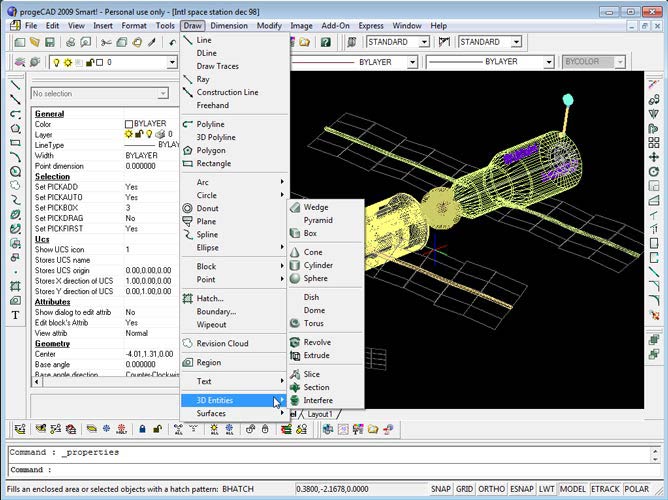Click the Save icon in the top toolbar

(x=49, y=42)
